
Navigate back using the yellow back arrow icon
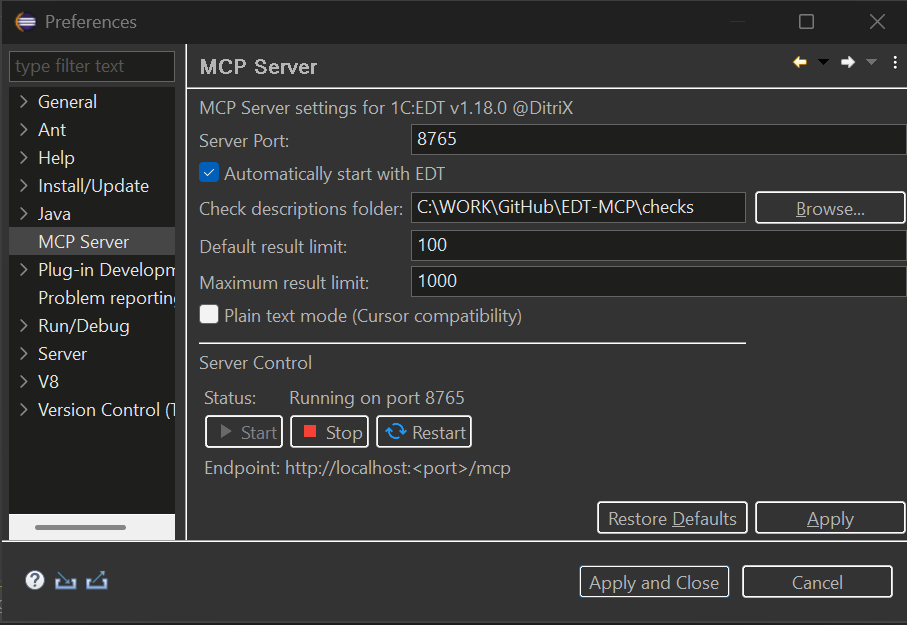click(x=799, y=62)
